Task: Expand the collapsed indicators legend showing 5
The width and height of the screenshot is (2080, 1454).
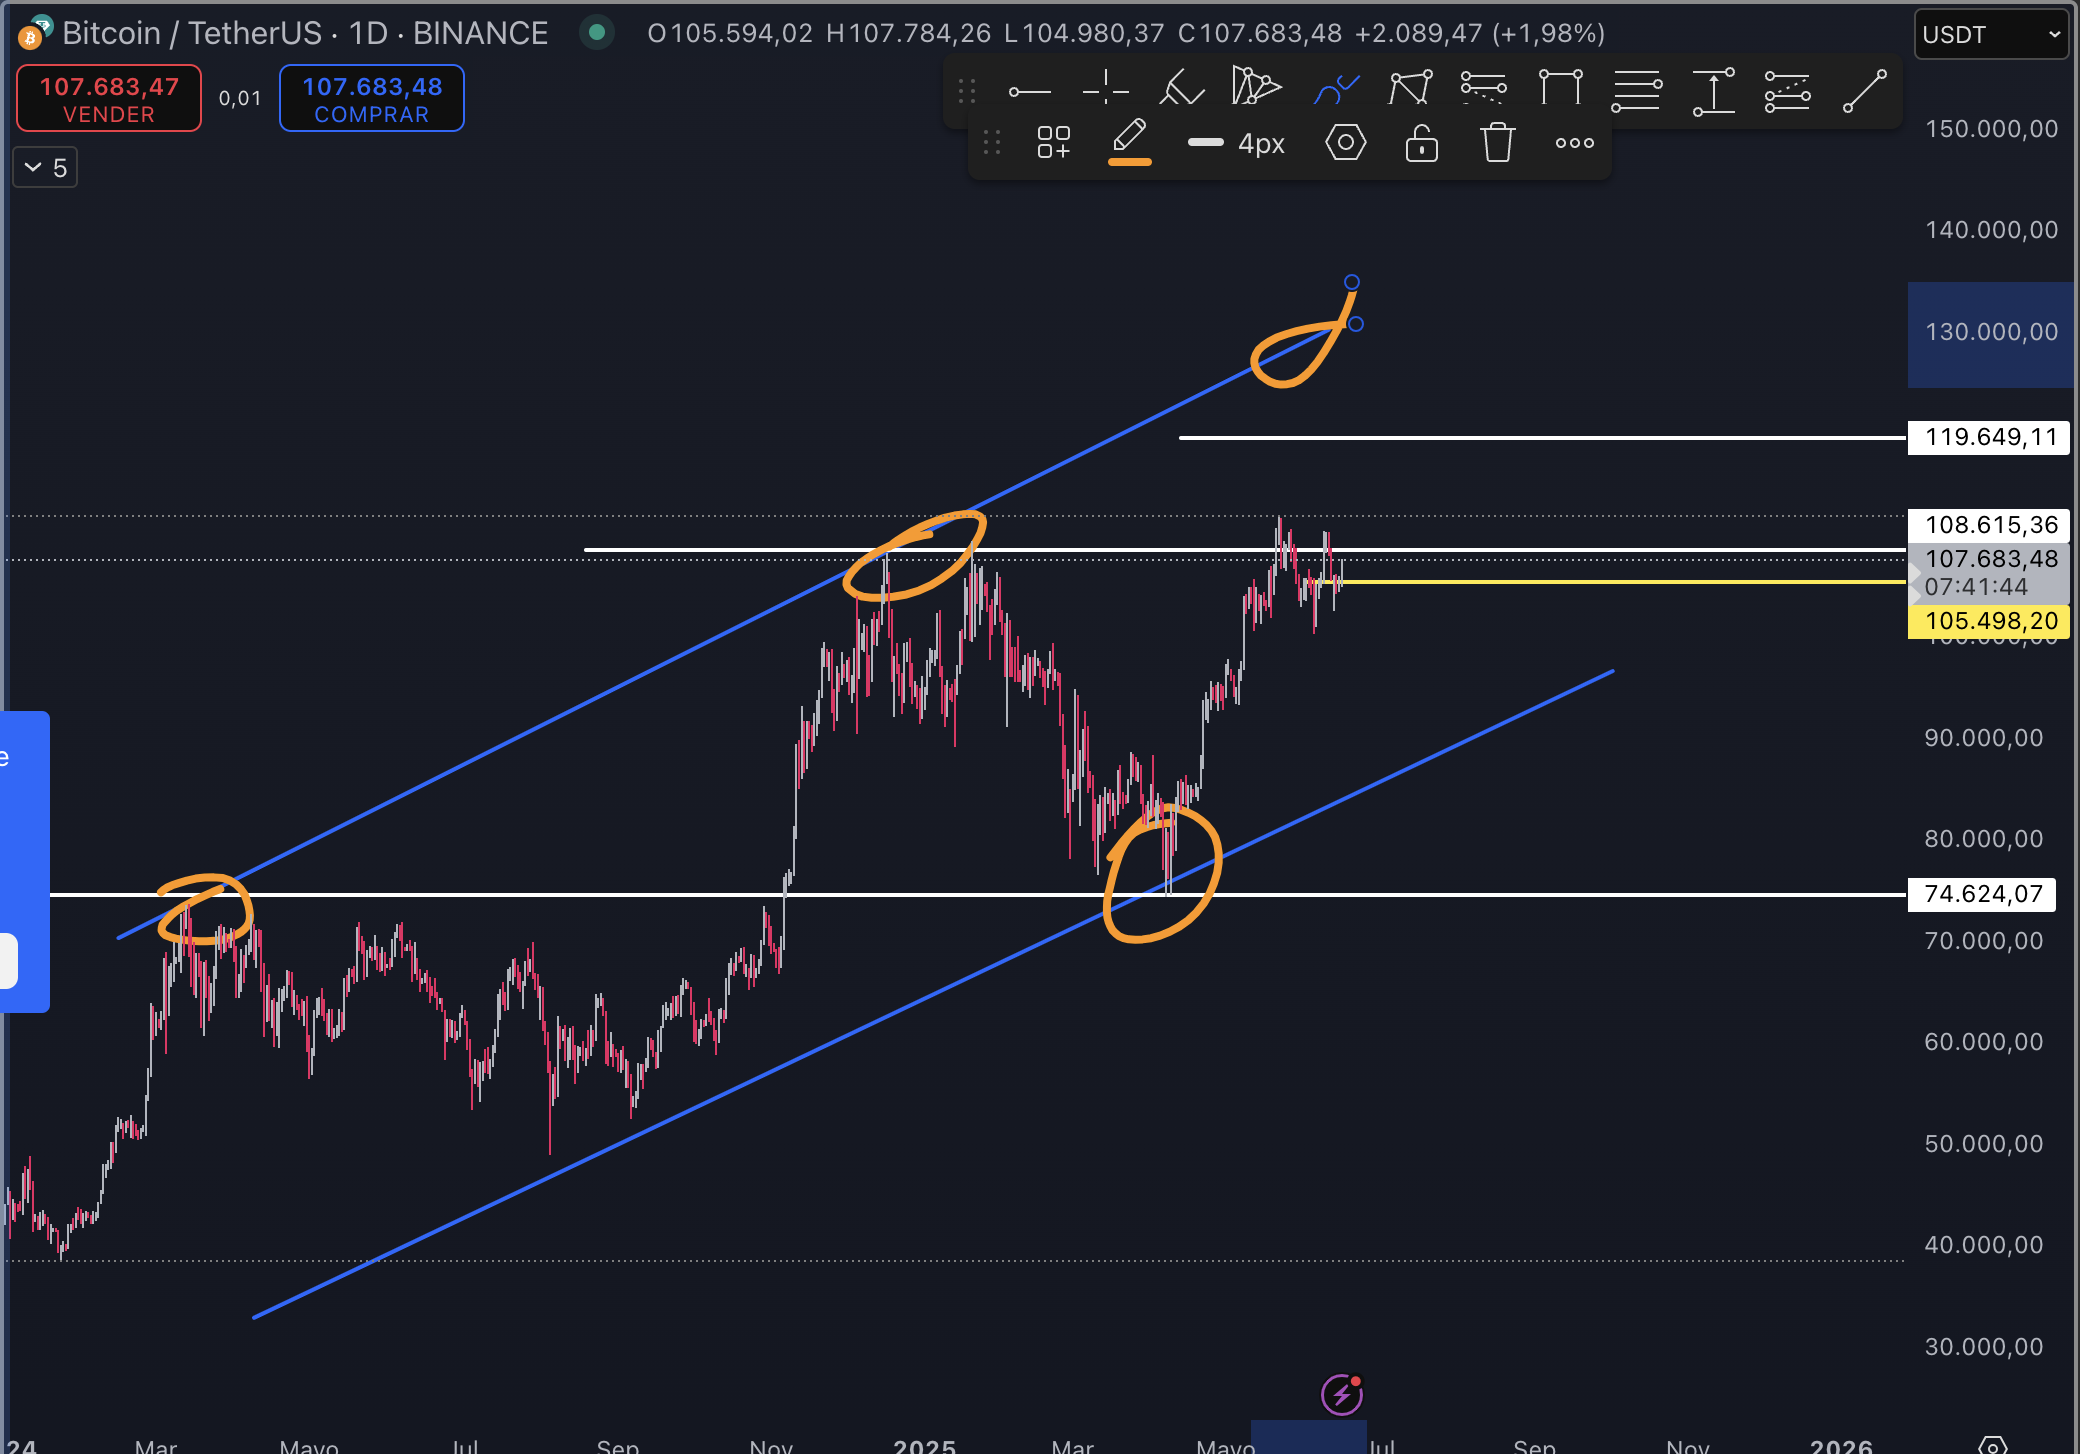Action: pos(45,167)
